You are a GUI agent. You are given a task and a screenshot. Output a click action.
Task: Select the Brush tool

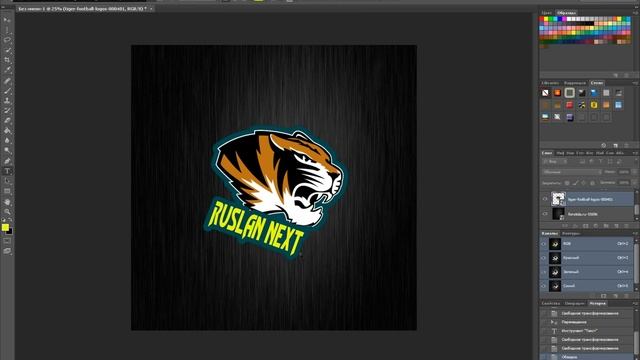pos(7,90)
